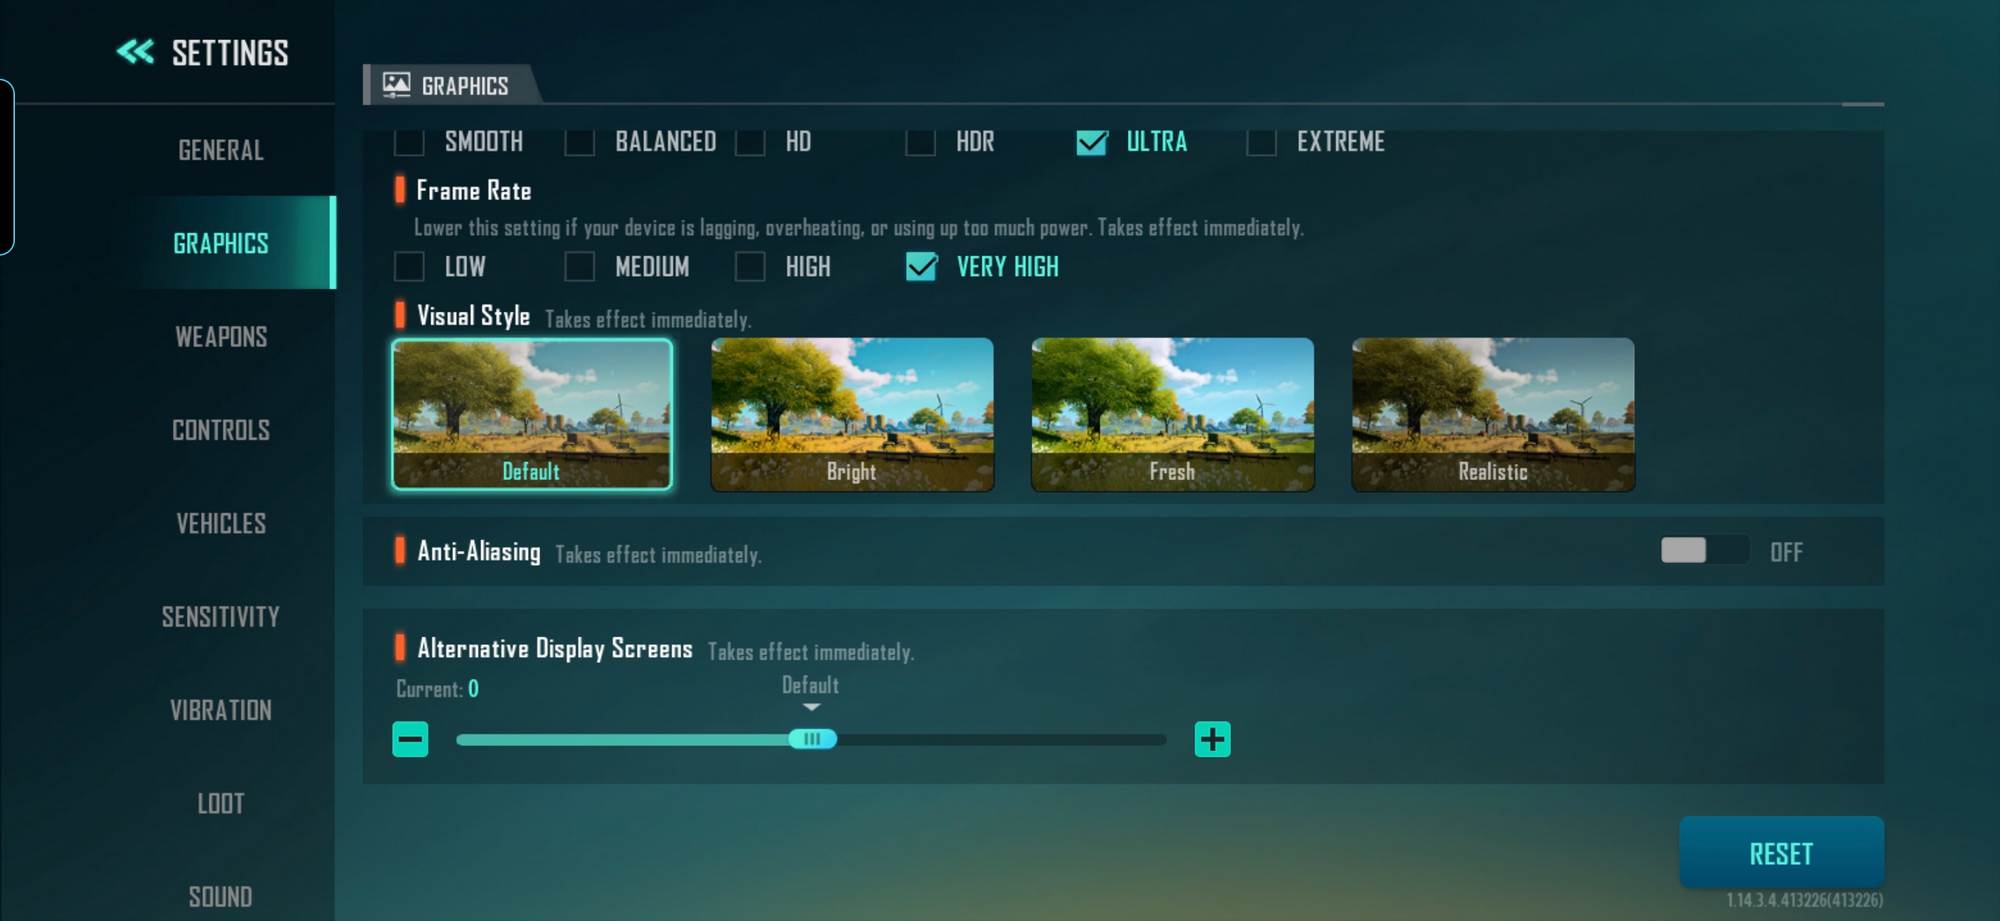Set frame rate to Medium

click(579, 267)
